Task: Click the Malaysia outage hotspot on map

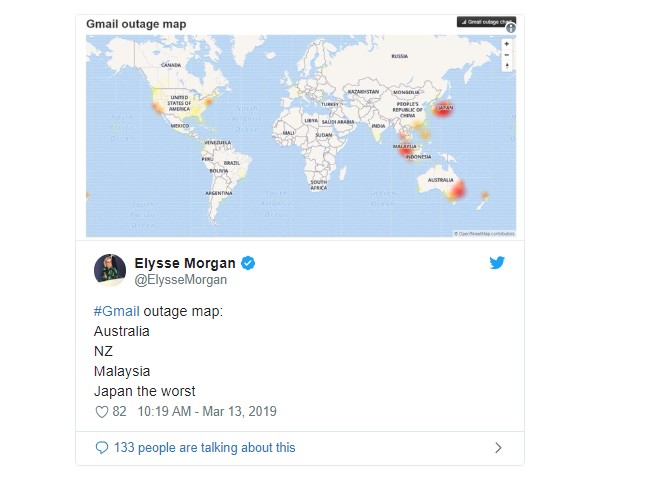Action: click(x=404, y=150)
